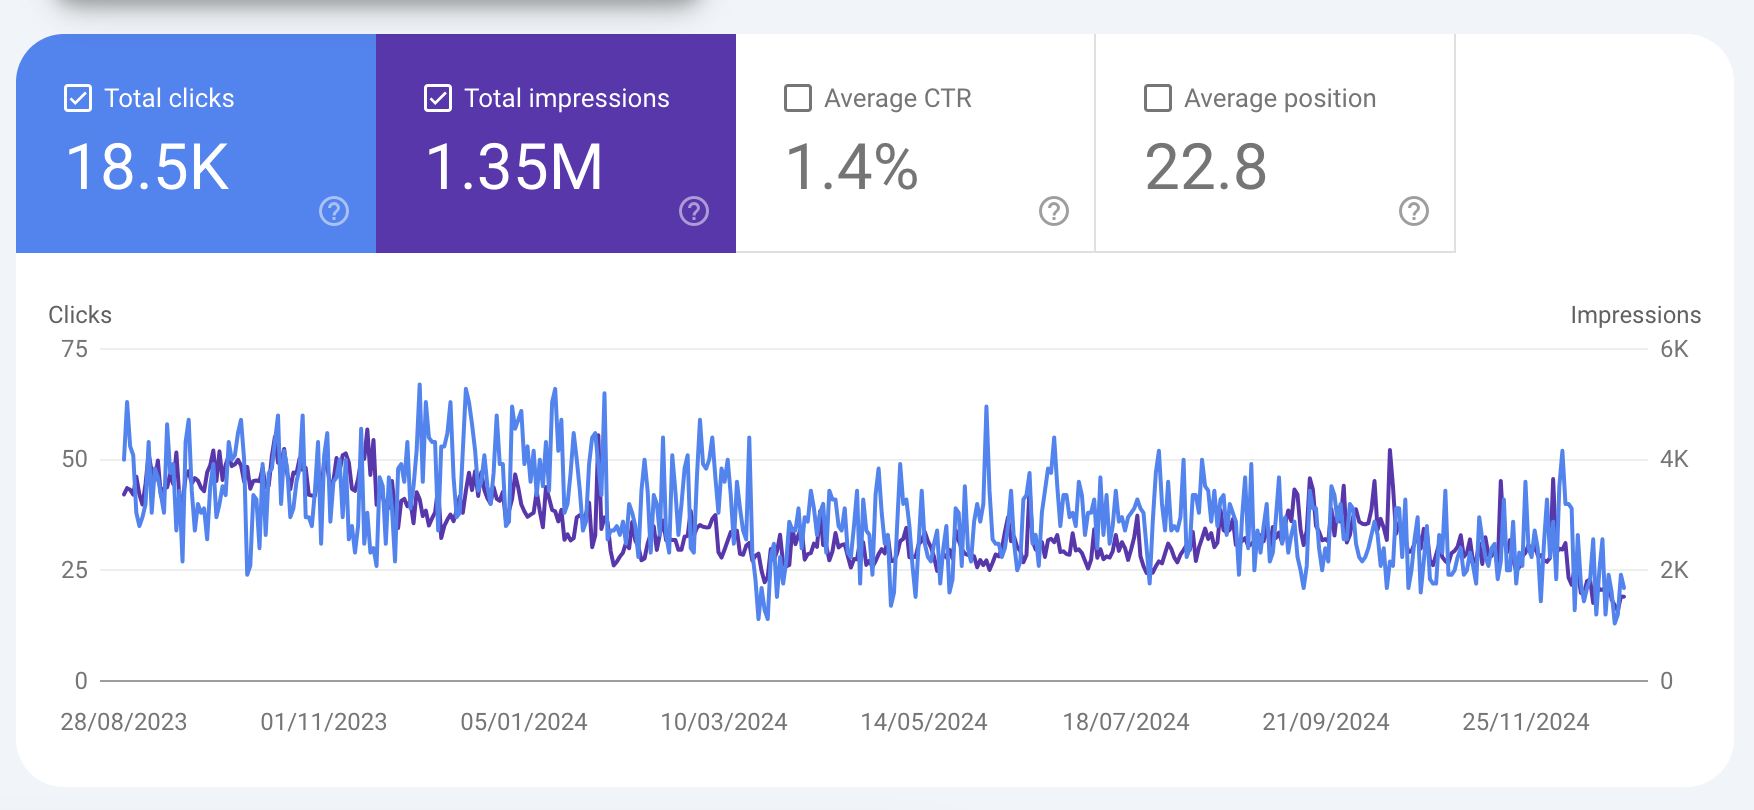The width and height of the screenshot is (1754, 810).
Task: Uncheck the Total impressions checkbox
Action: click(438, 98)
